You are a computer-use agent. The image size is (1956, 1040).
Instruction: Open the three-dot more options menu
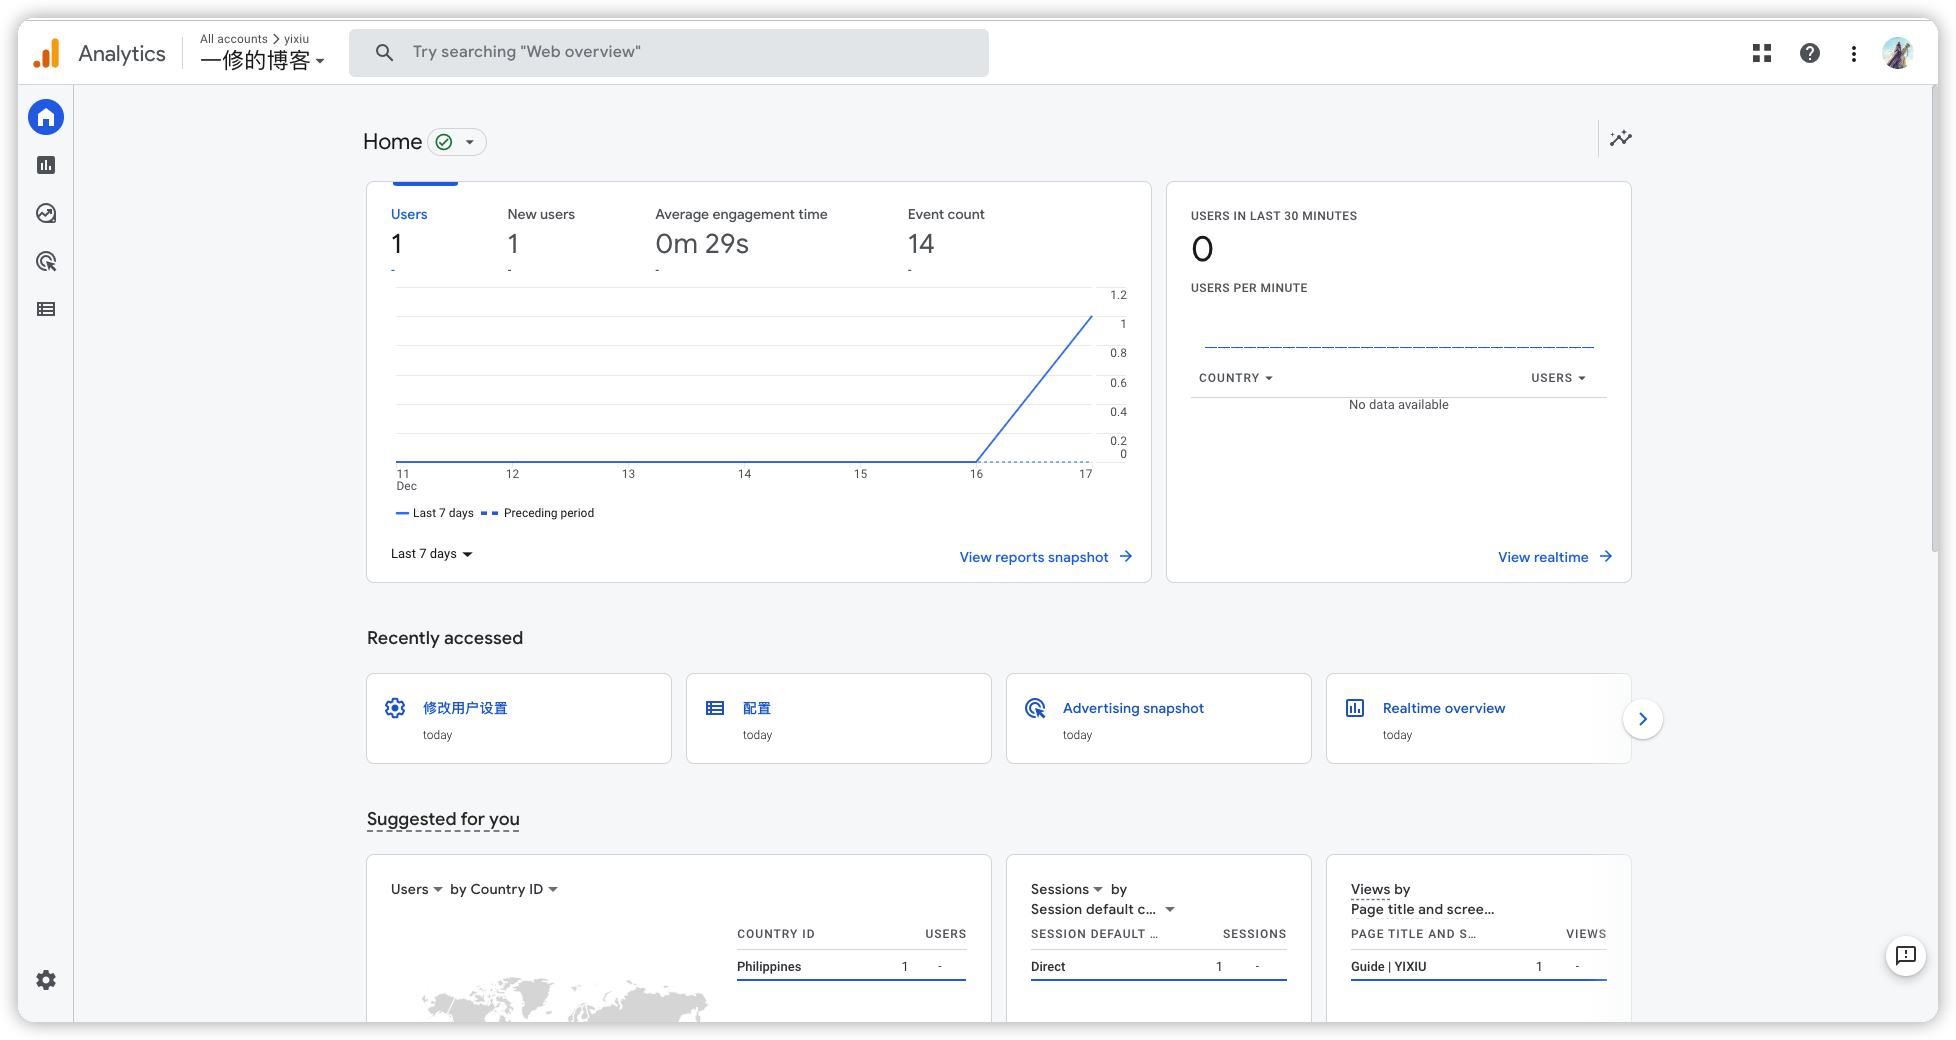coord(1854,53)
